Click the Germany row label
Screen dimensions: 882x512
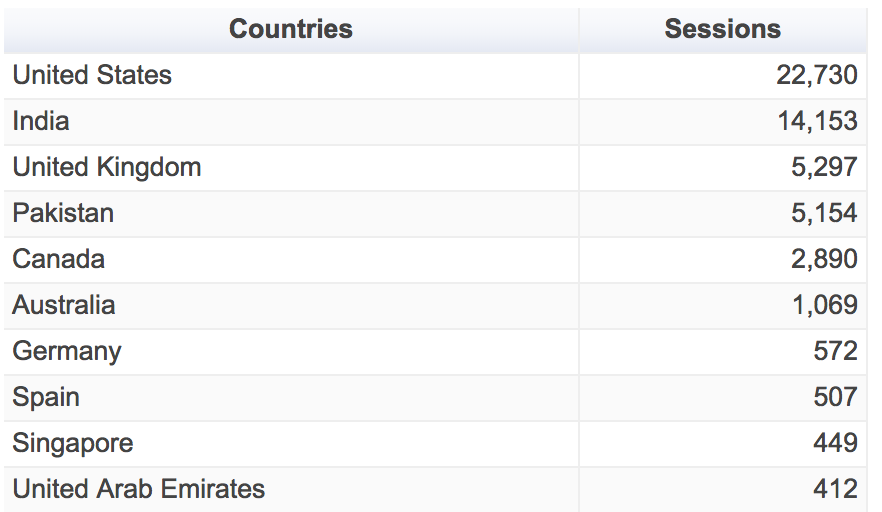(x=67, y=351)
